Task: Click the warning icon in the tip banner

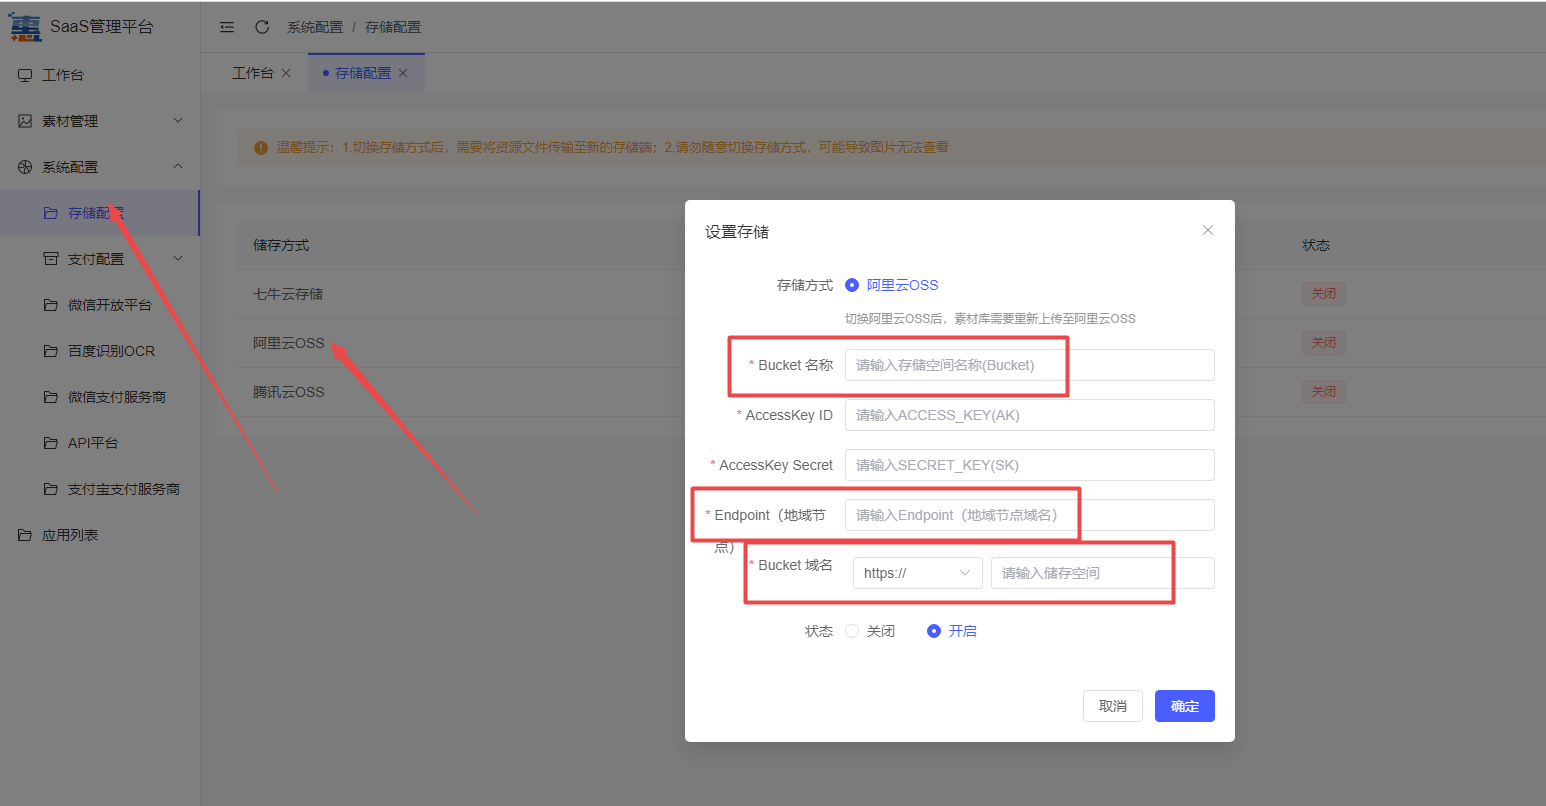Action: 261,147
